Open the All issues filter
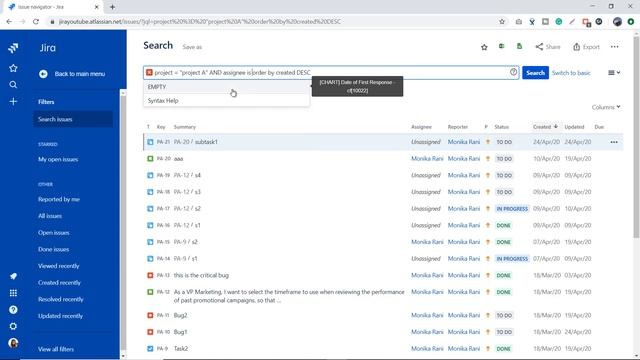Image resolution: width=640 pixels, height=360 pixels. 50,216
